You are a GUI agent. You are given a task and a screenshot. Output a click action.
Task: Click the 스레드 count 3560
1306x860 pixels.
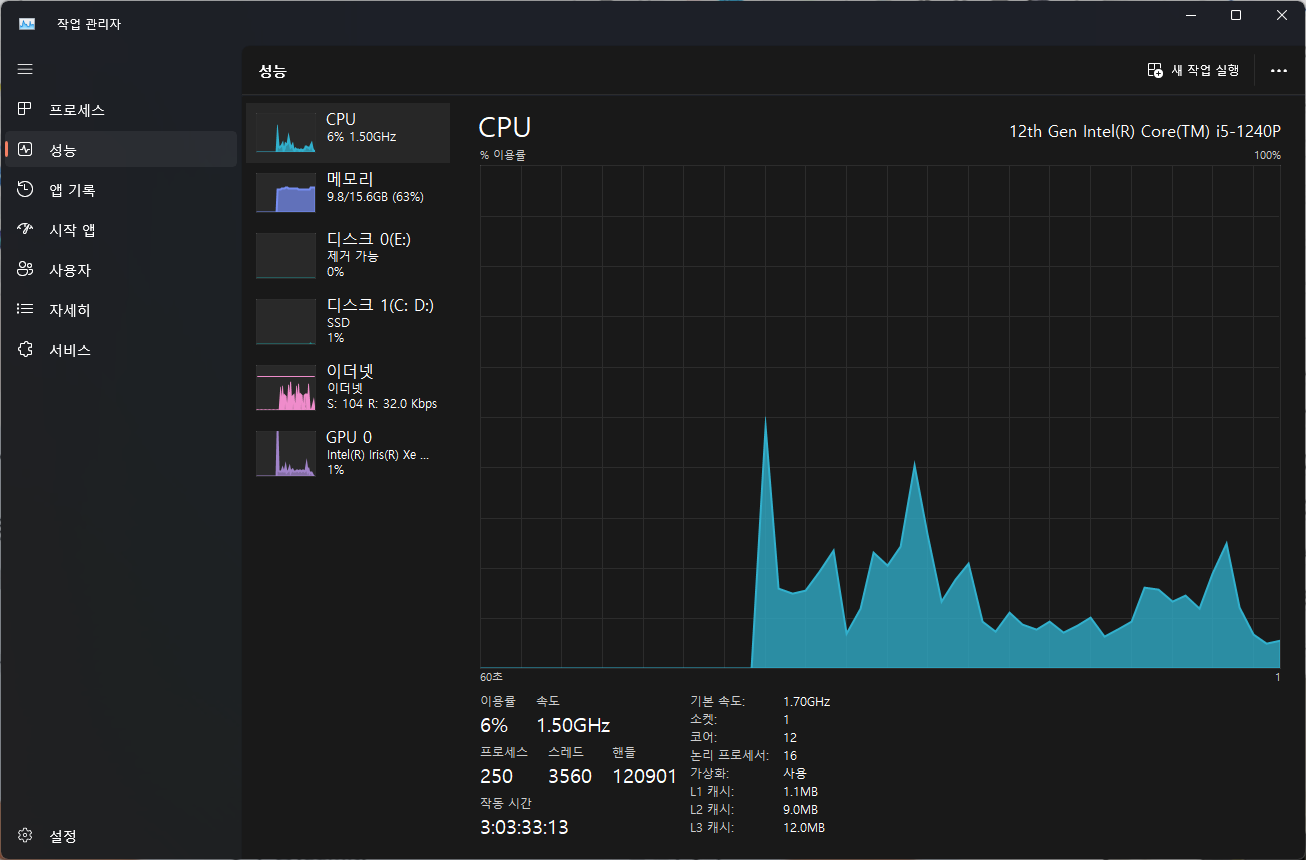(570, 776)
